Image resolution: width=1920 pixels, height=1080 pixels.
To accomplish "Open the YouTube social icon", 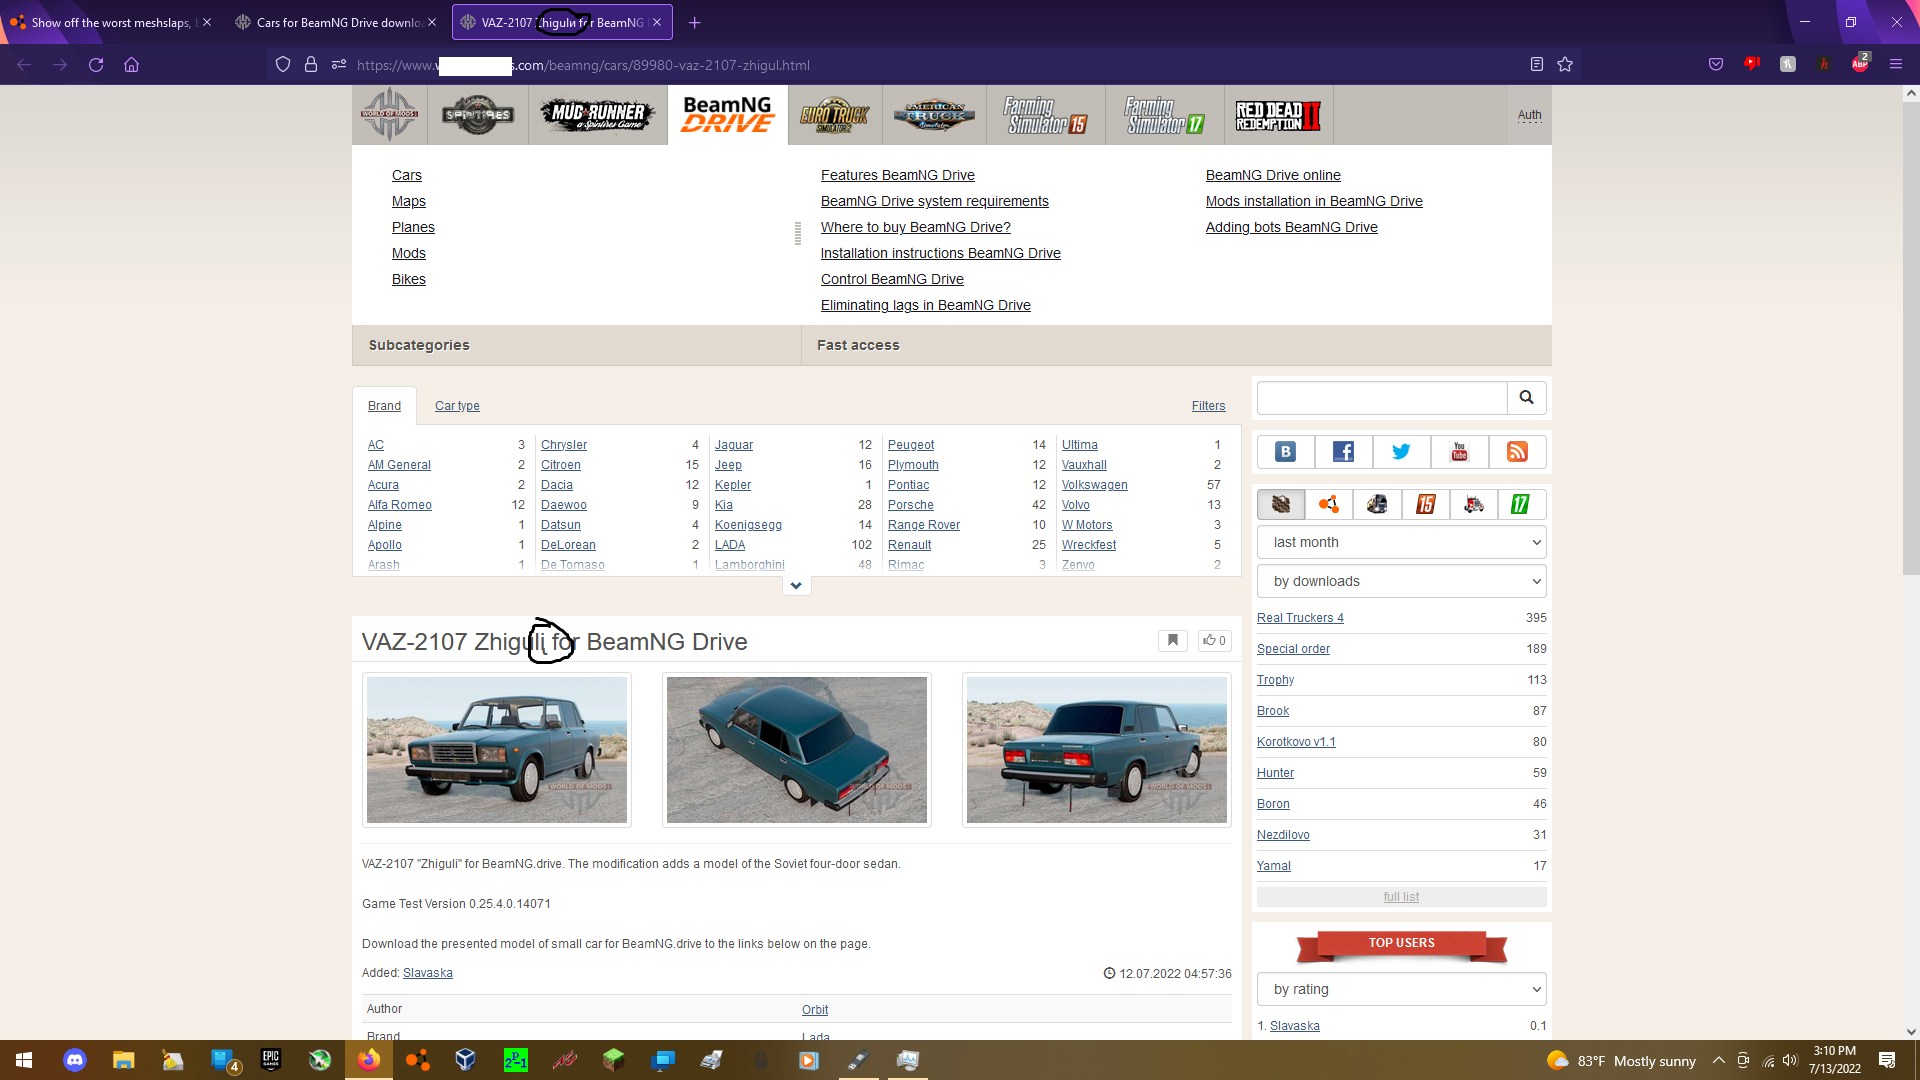I will [x=1459, y=452].
